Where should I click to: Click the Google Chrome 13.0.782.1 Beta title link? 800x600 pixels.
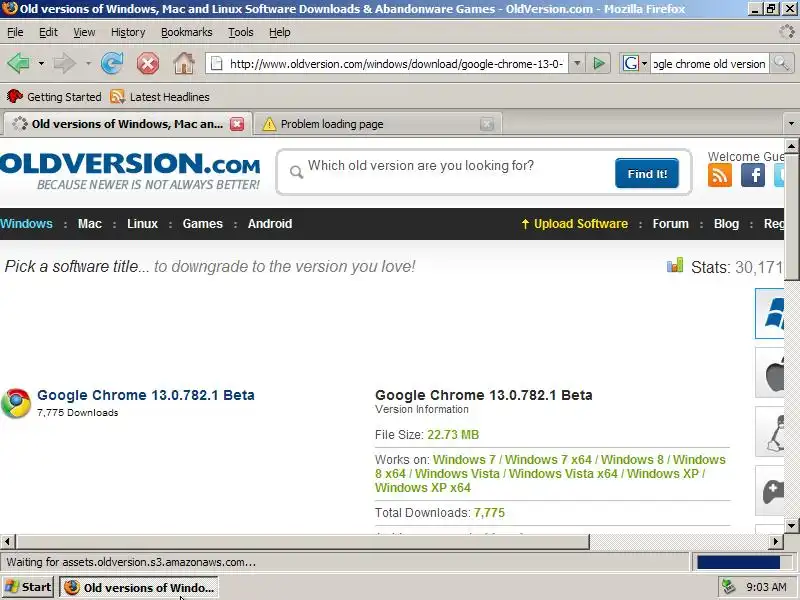click(146, 395)
